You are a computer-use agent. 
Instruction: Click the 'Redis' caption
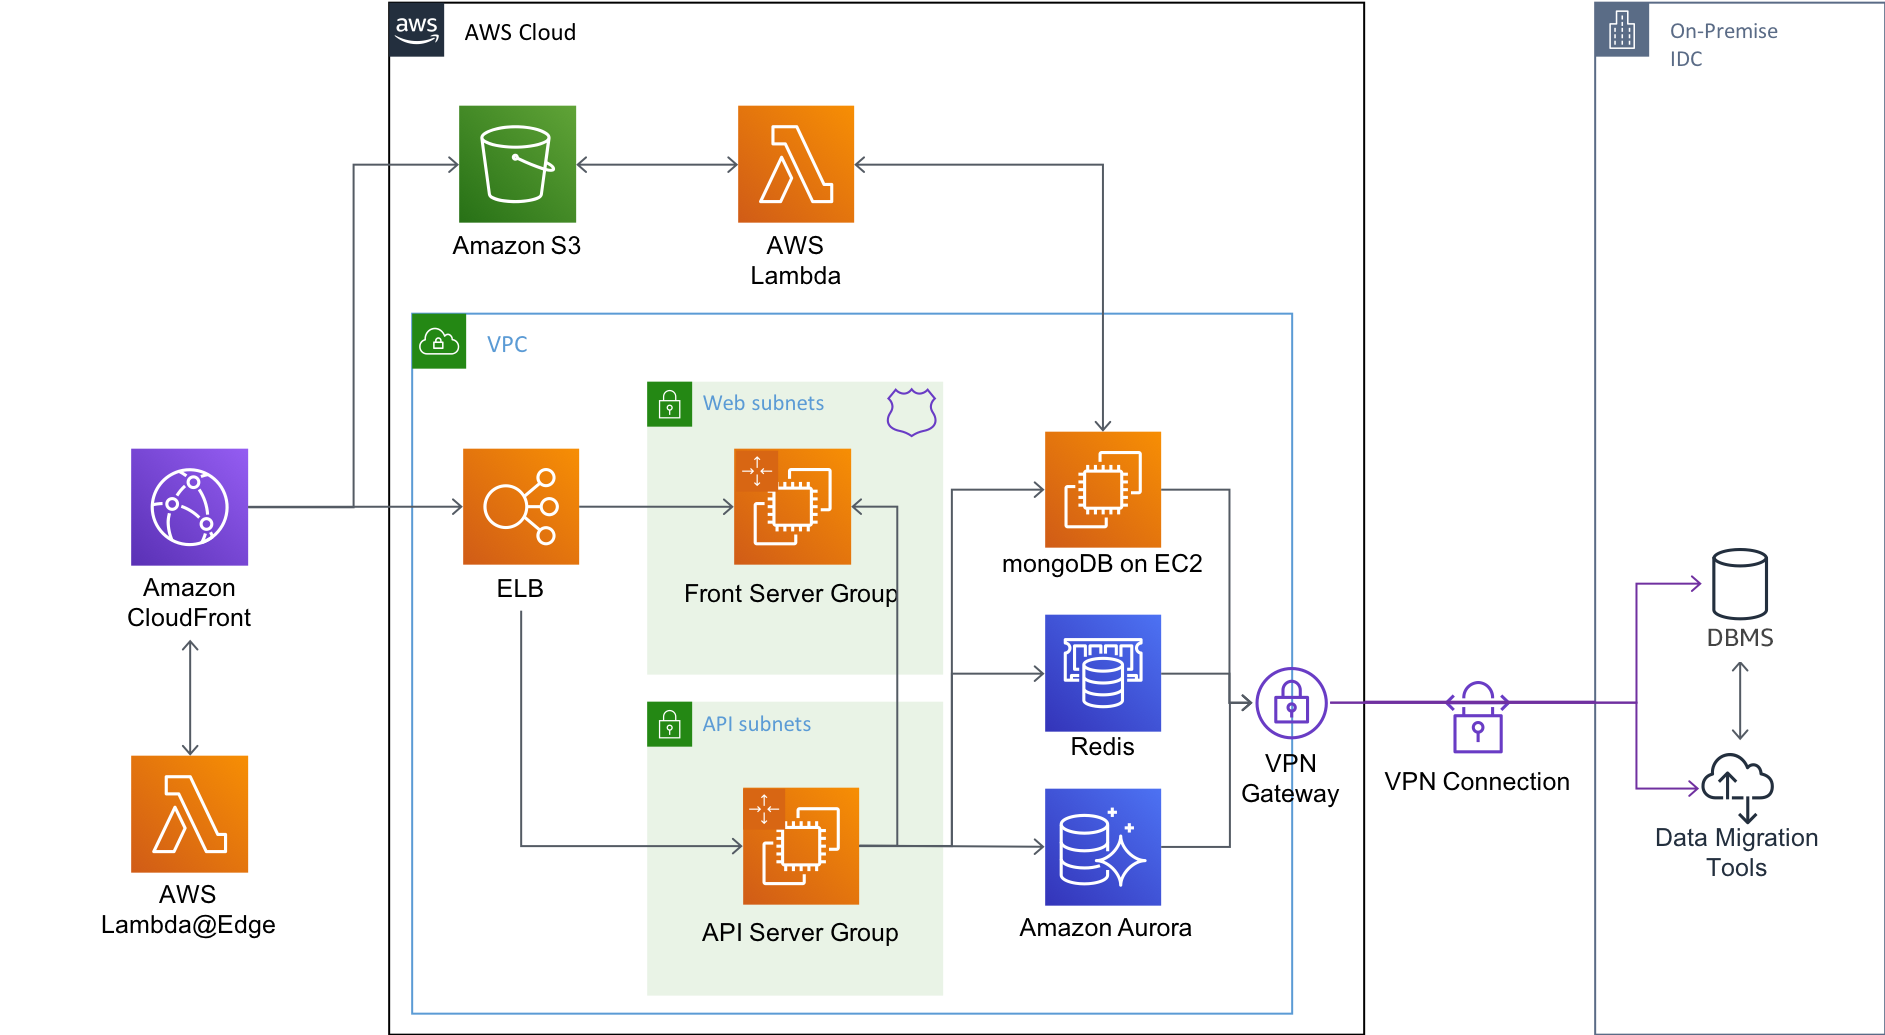(x=1102, y=747)
